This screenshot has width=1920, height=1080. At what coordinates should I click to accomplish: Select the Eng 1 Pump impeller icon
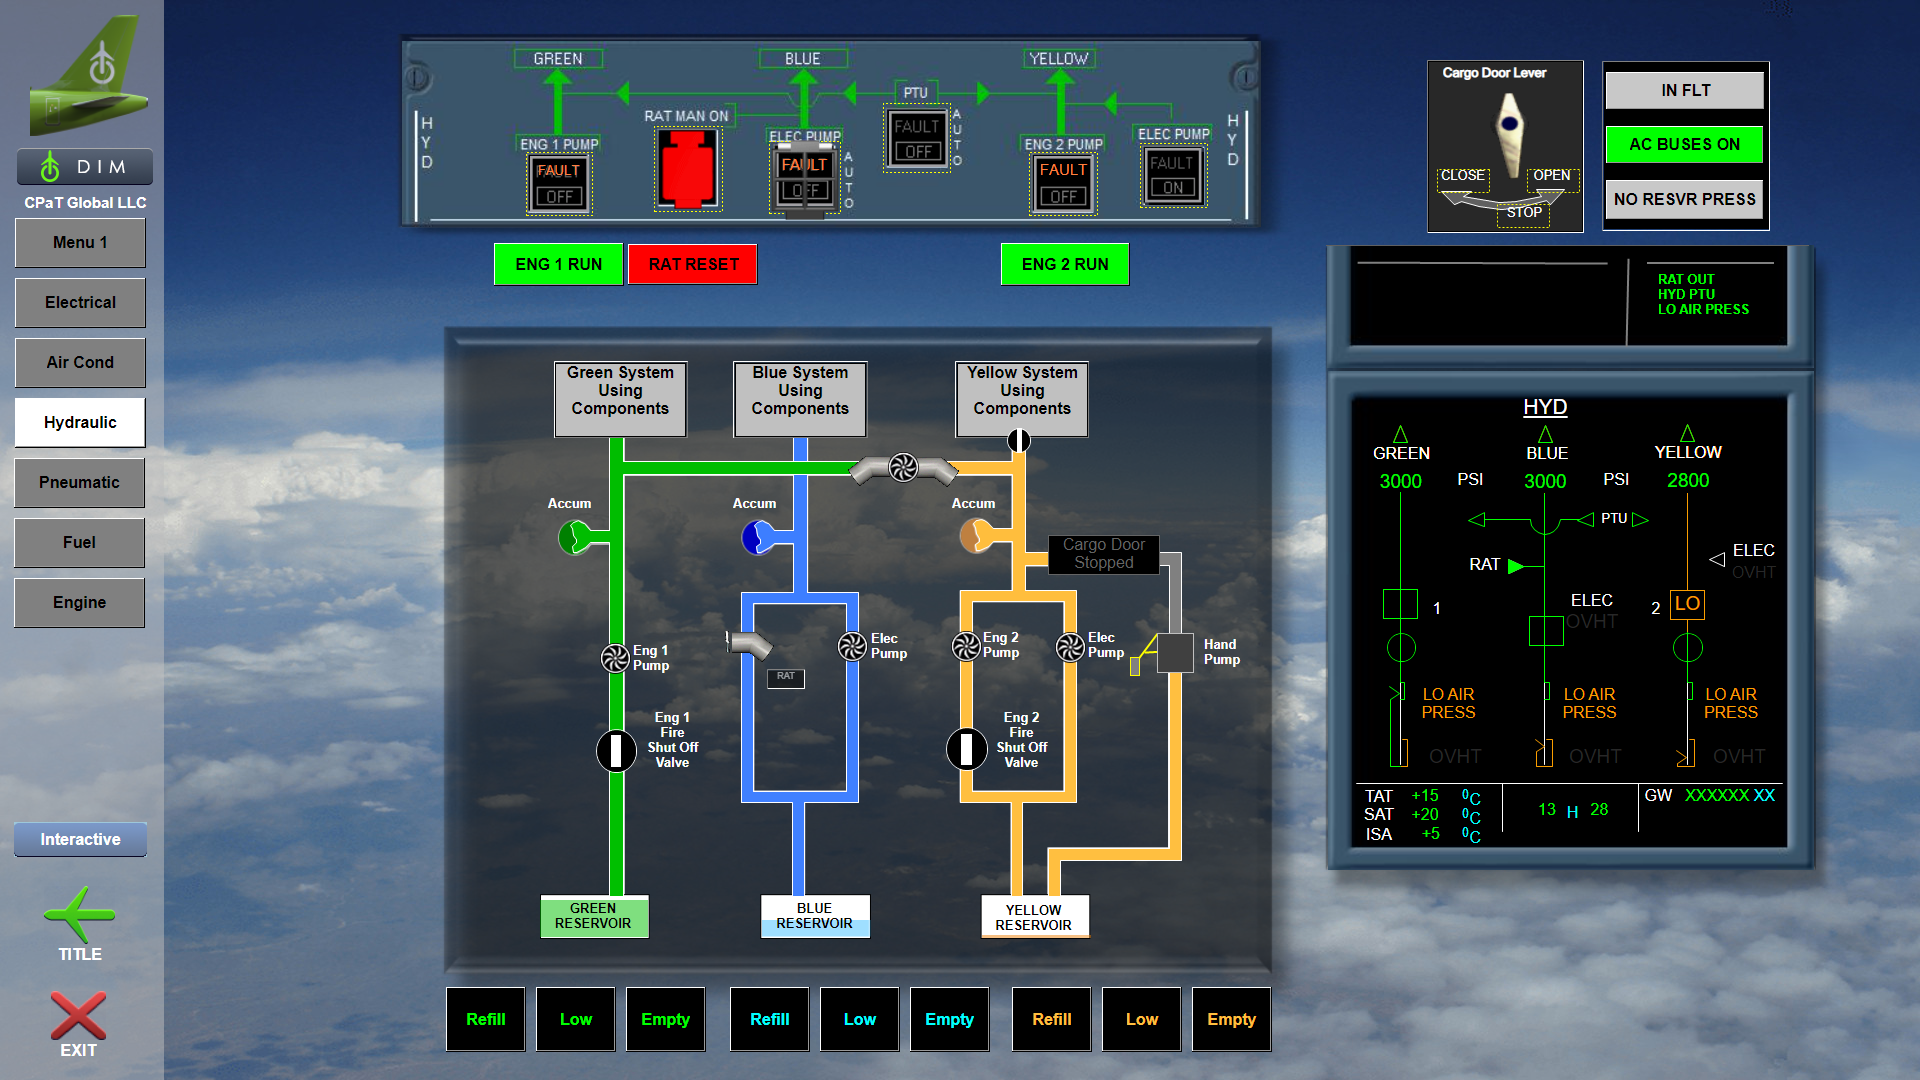[615, 658]
